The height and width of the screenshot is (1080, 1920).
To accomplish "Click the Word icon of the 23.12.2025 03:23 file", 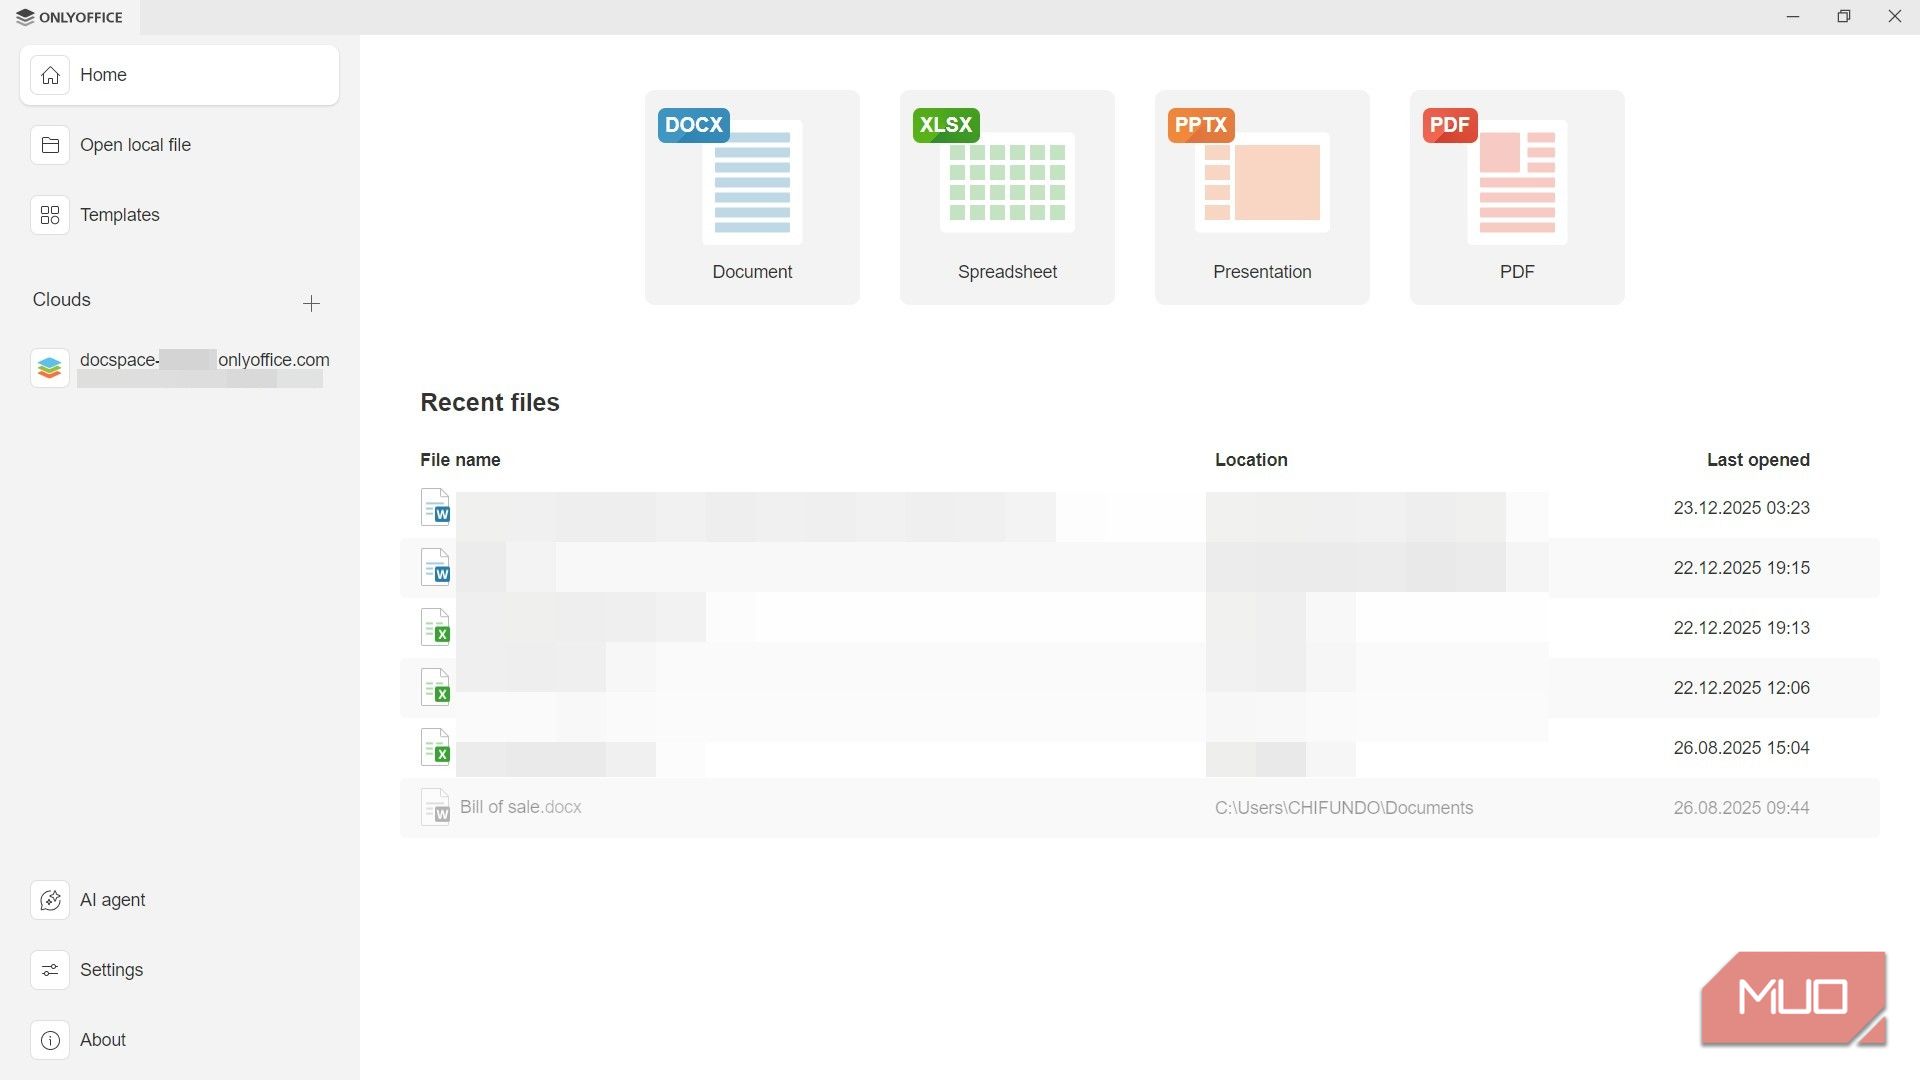I will pos(436,507).
